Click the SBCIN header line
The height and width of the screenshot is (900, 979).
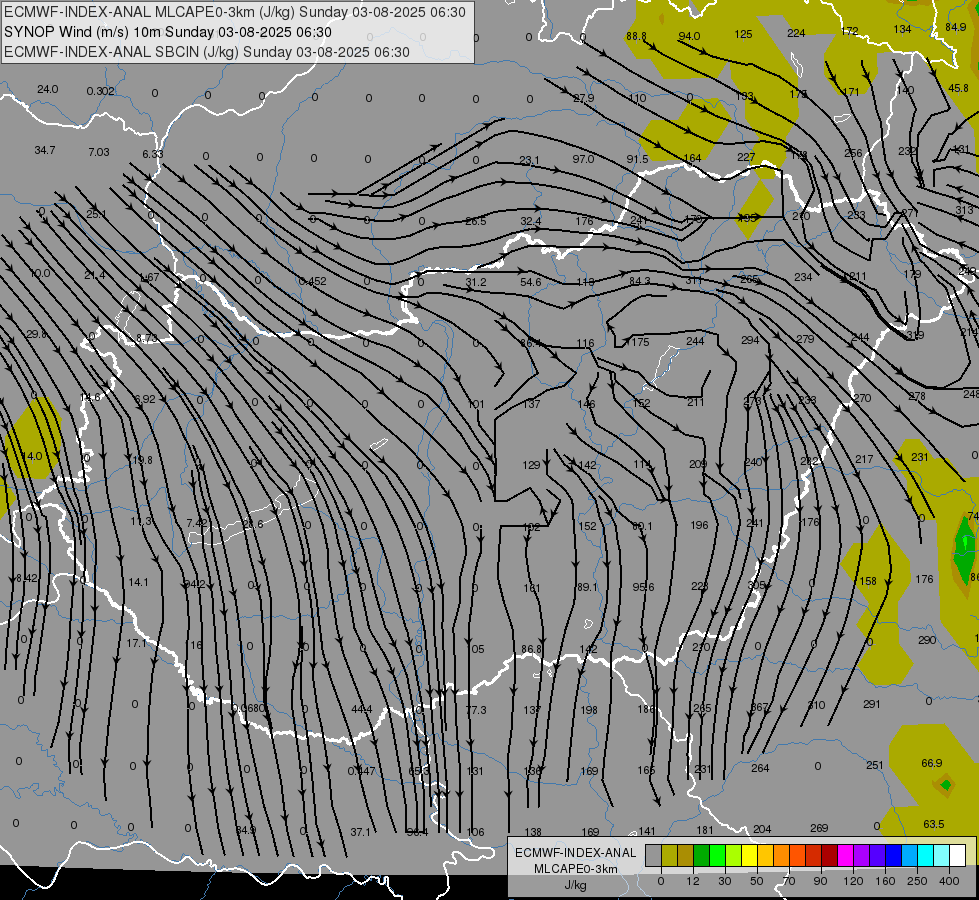(207, 52)
